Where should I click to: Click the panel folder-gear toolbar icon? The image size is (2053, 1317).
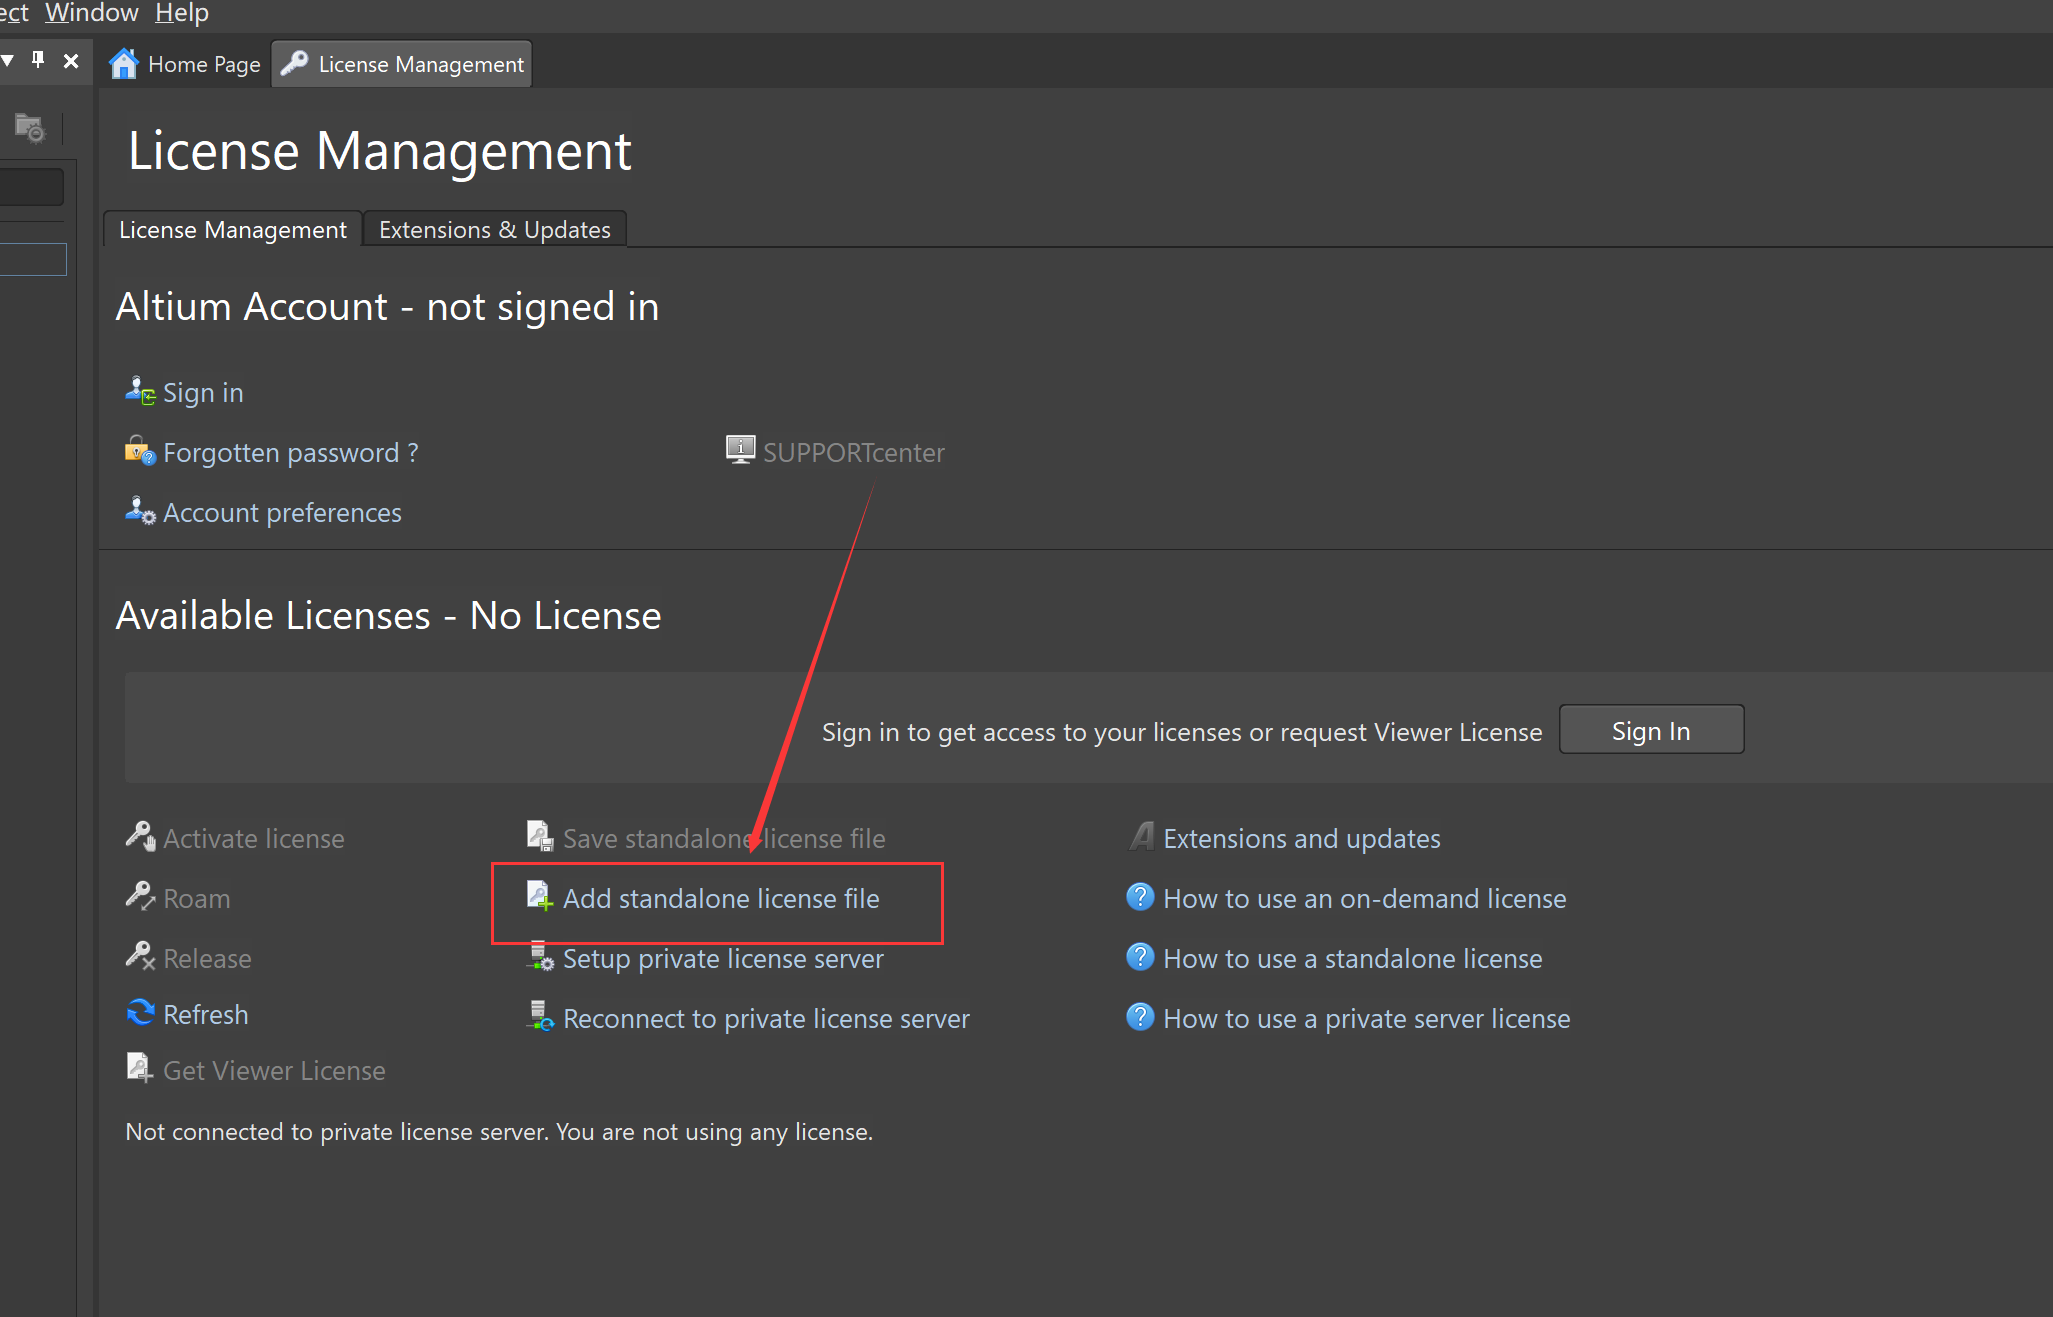[29, 128]
